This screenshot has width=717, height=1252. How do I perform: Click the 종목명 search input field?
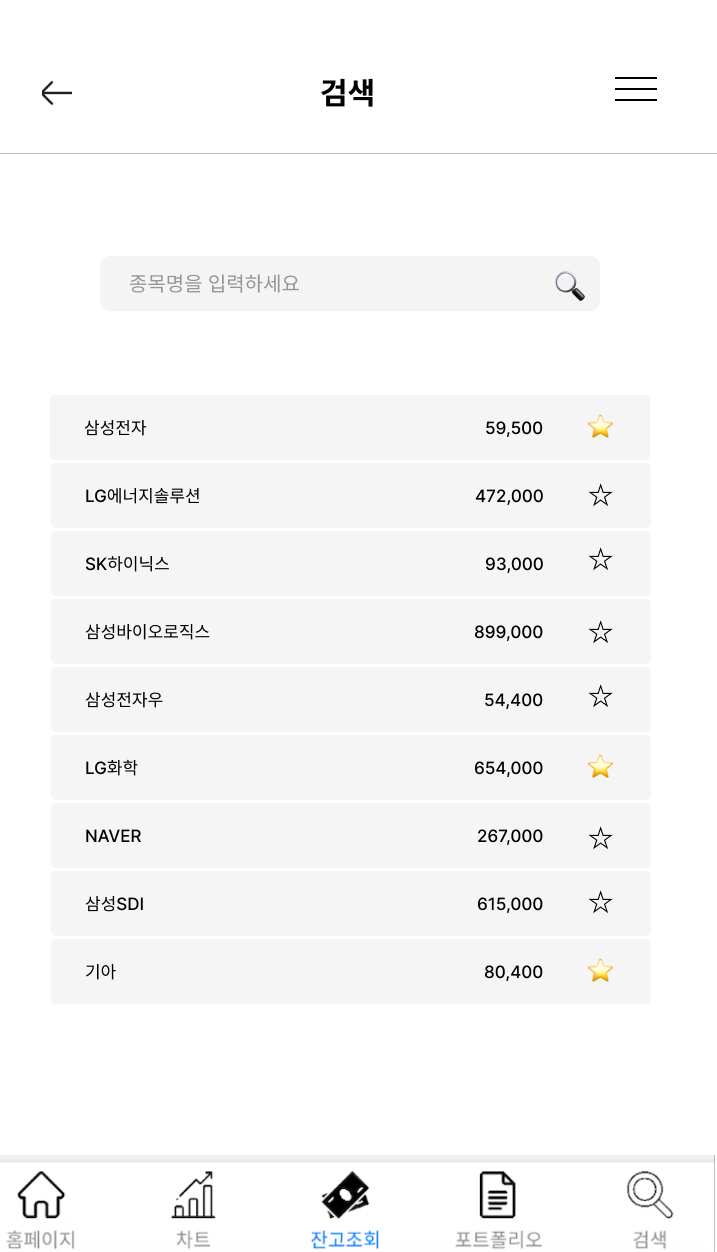click(x=300, y=284)
